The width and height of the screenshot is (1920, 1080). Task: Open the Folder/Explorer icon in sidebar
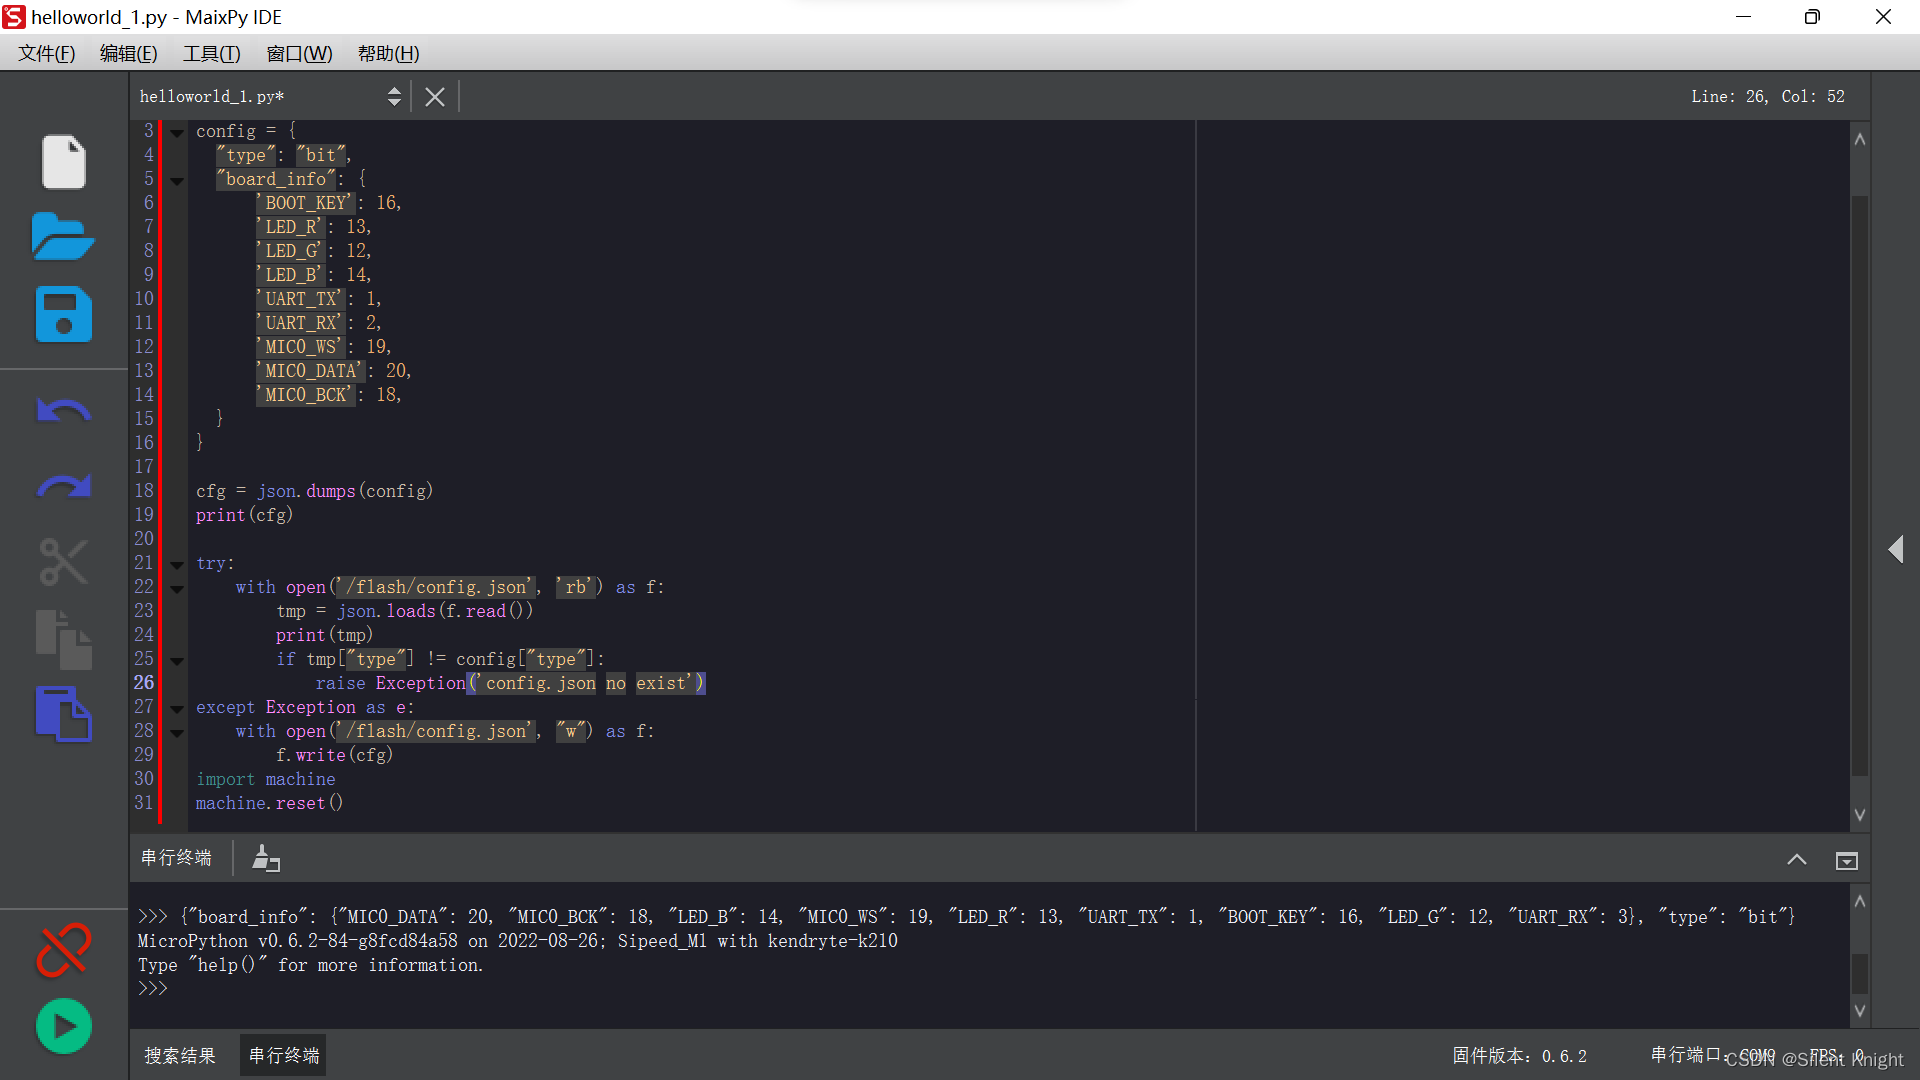[61, 239]
